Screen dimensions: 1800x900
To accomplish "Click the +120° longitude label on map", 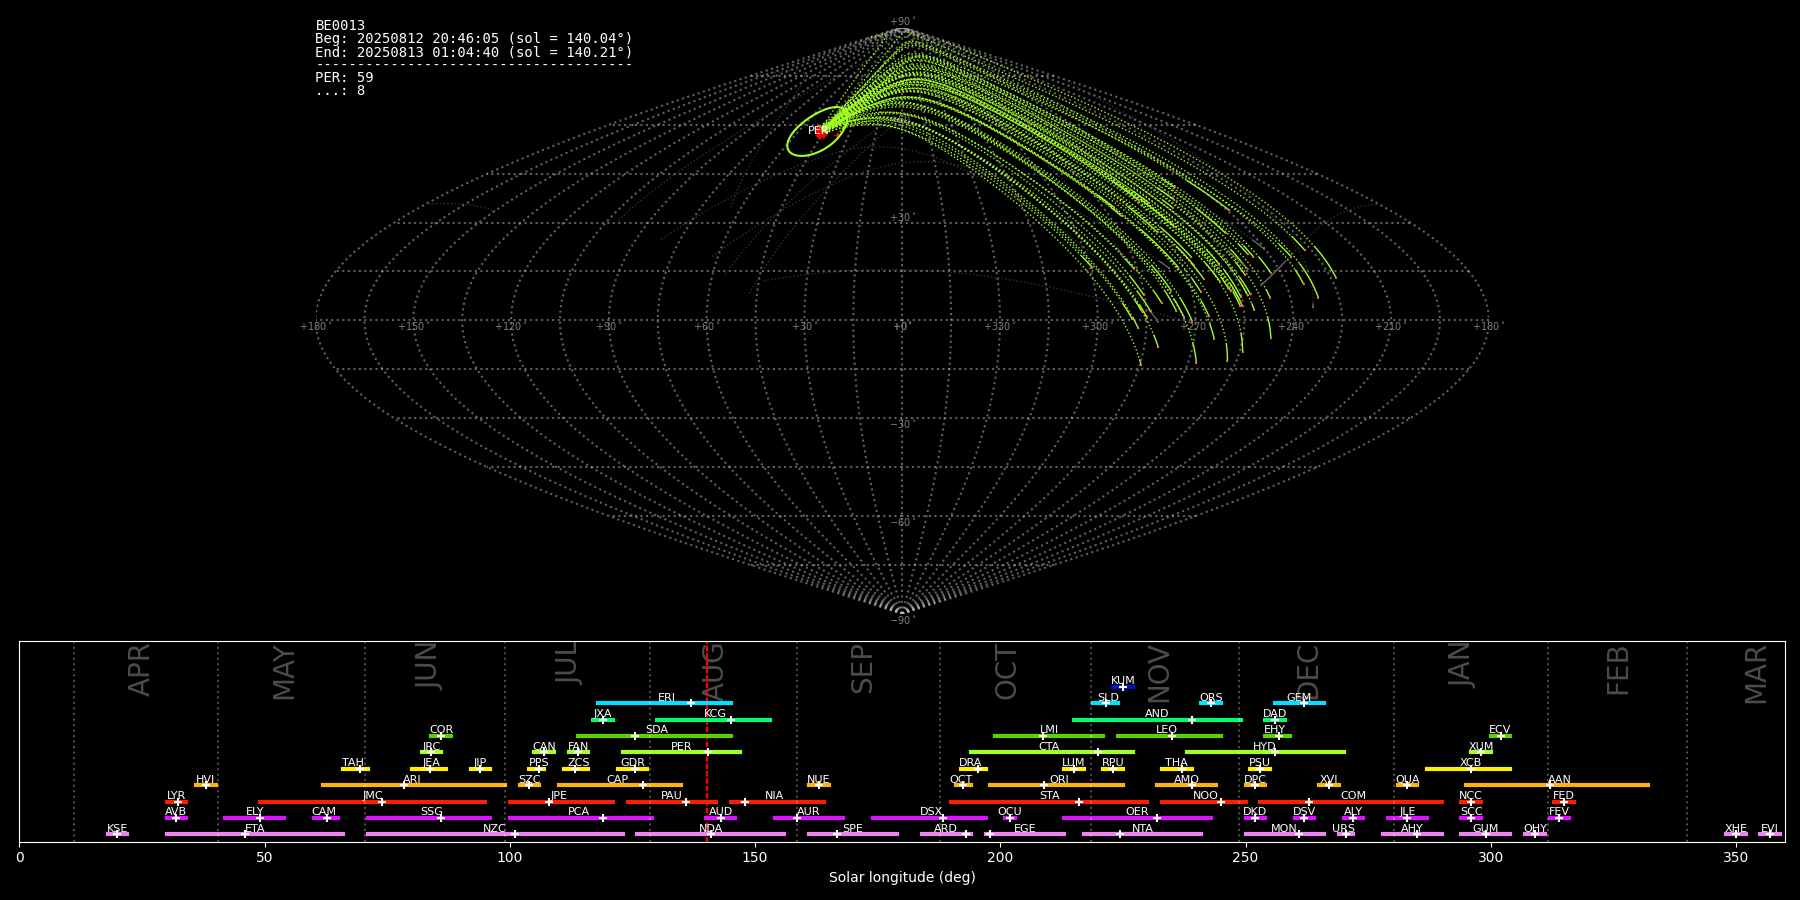I will 508,326.
